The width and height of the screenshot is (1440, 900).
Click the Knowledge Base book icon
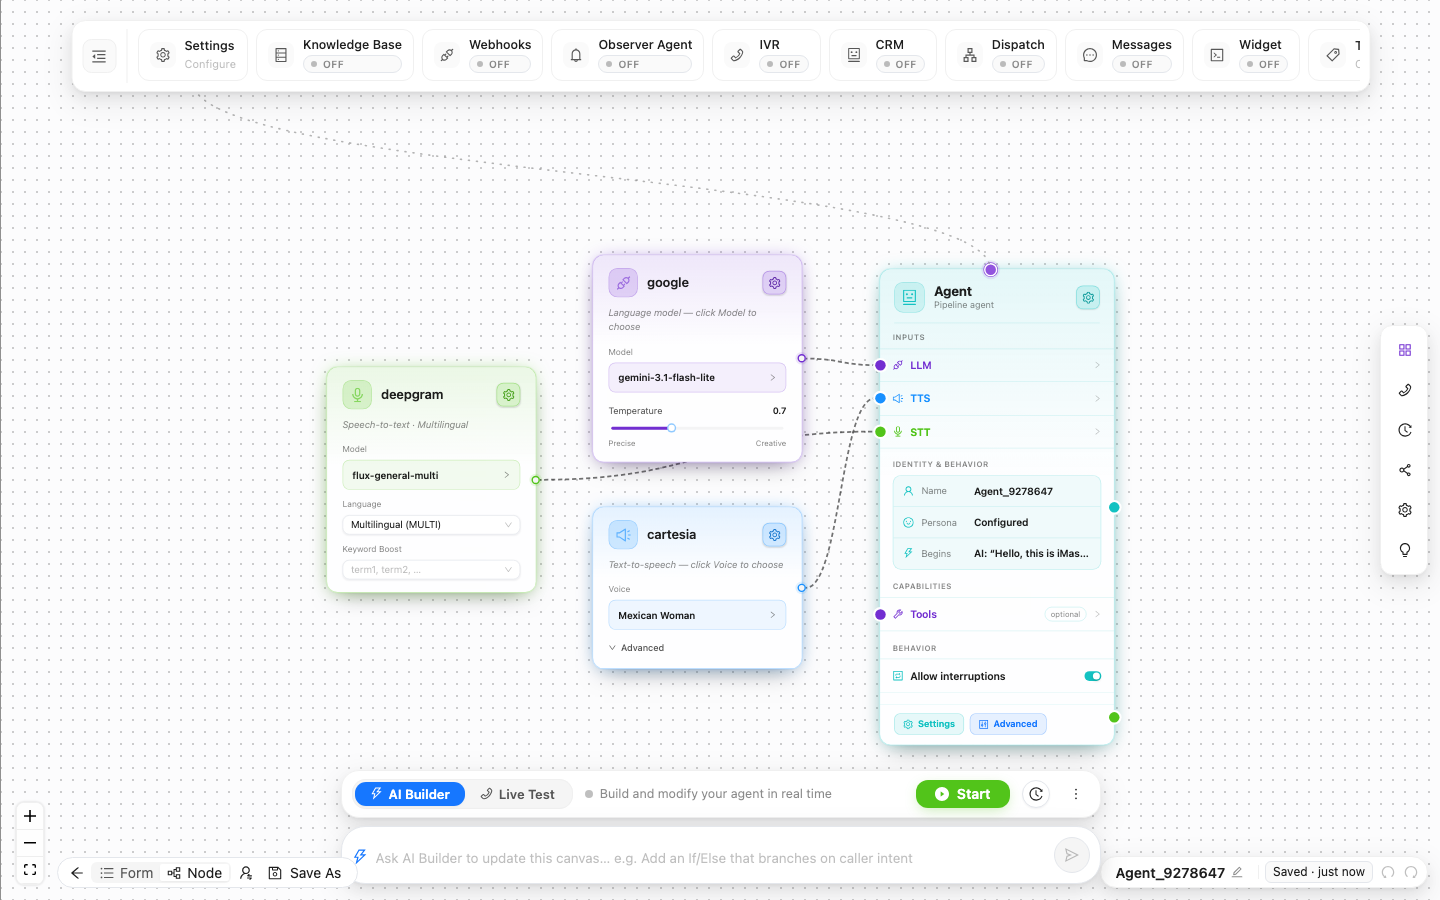tap(281, 56)
